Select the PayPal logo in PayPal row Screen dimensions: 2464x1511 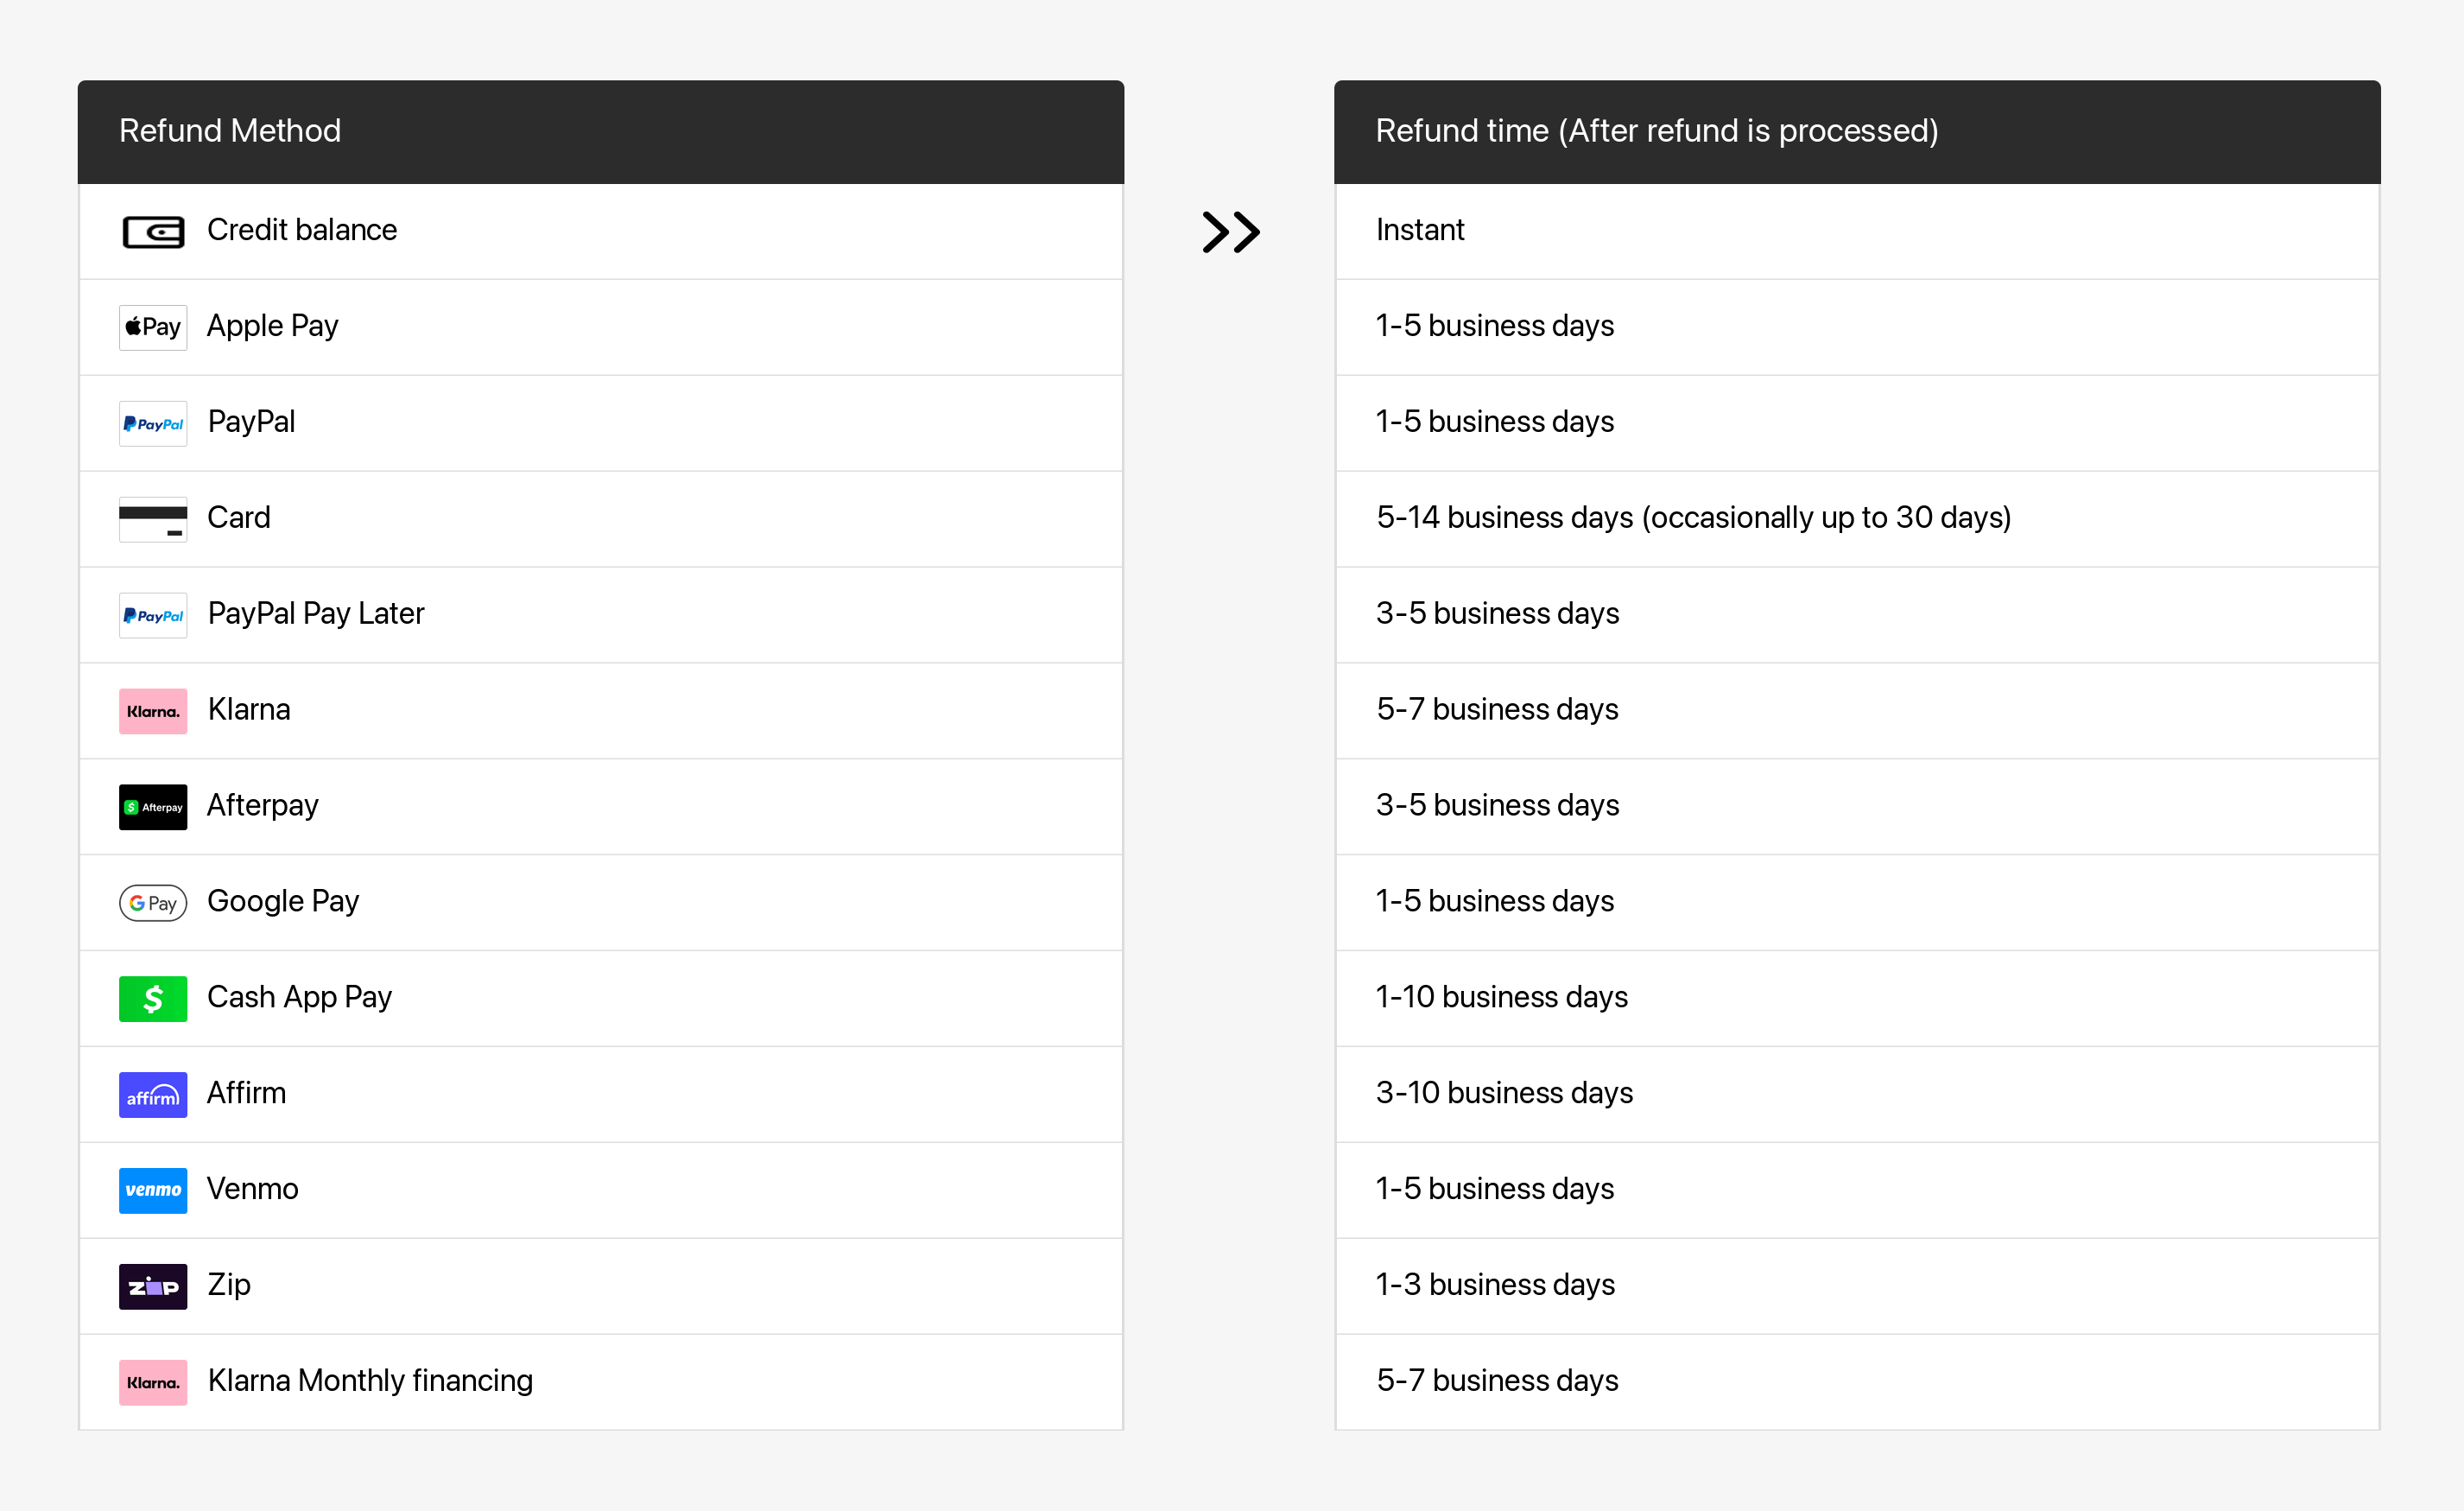153,423
